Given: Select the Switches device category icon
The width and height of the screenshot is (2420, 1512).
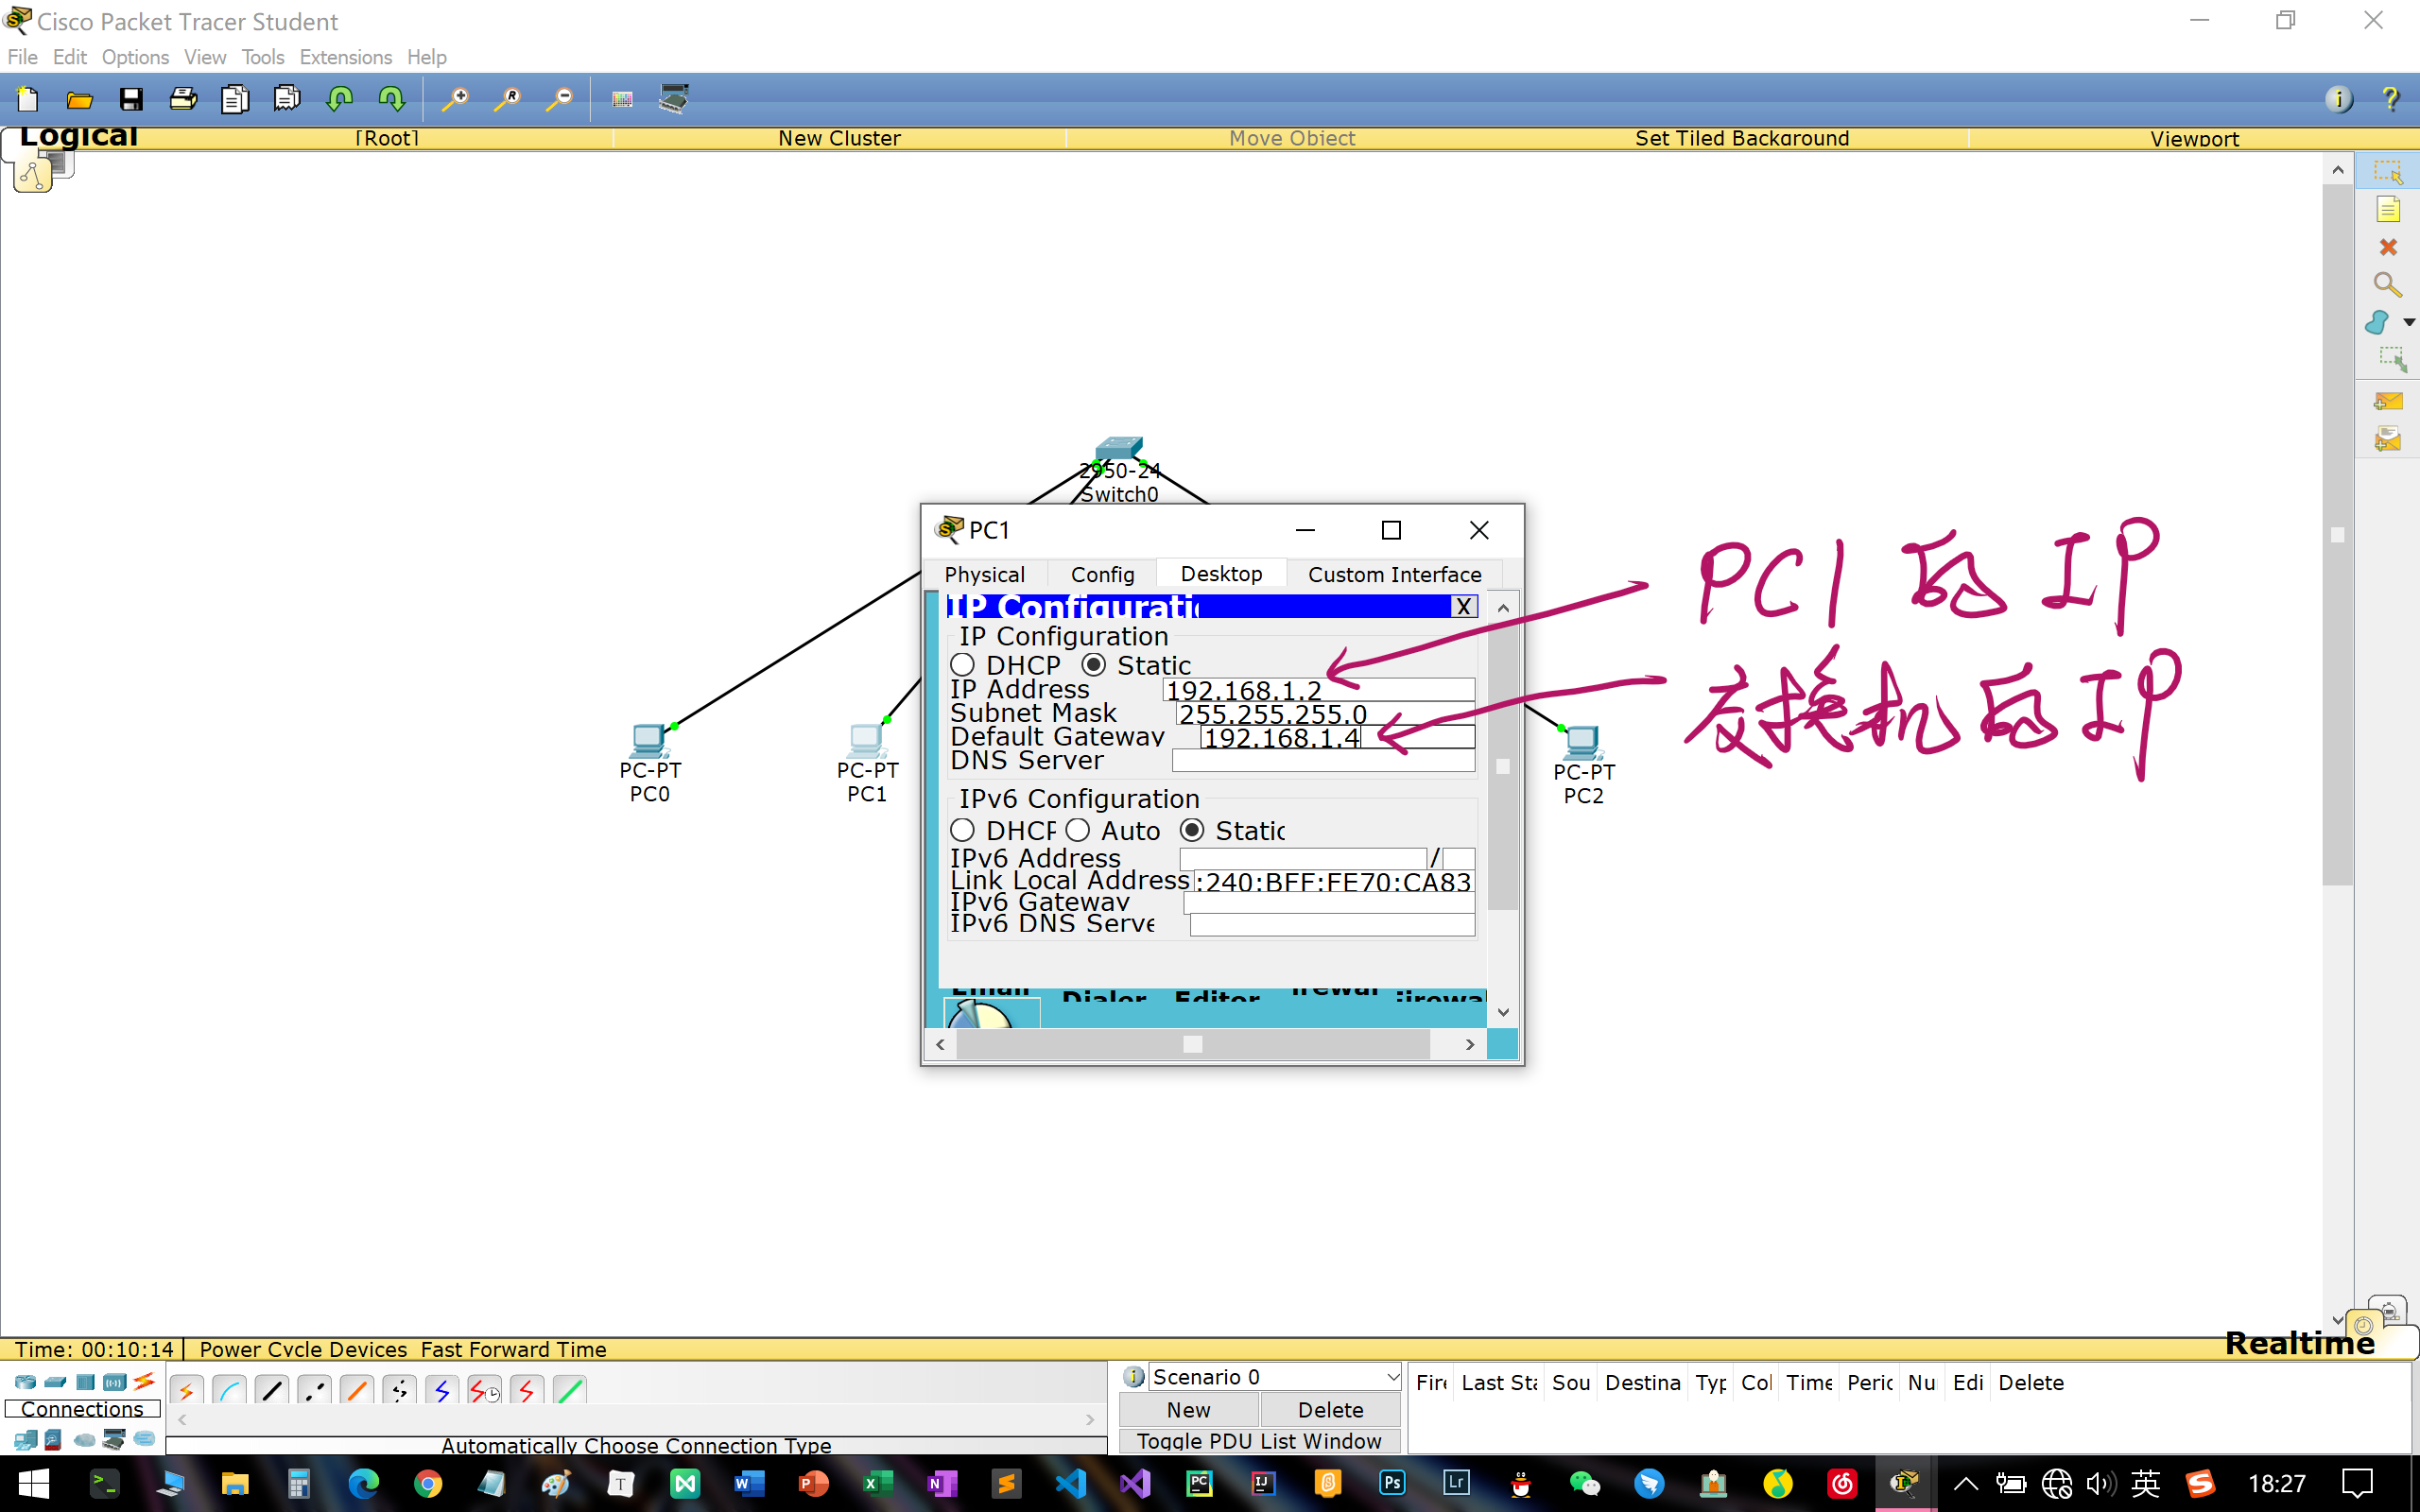Looking at the screenshot, I should coord(55,1382).
